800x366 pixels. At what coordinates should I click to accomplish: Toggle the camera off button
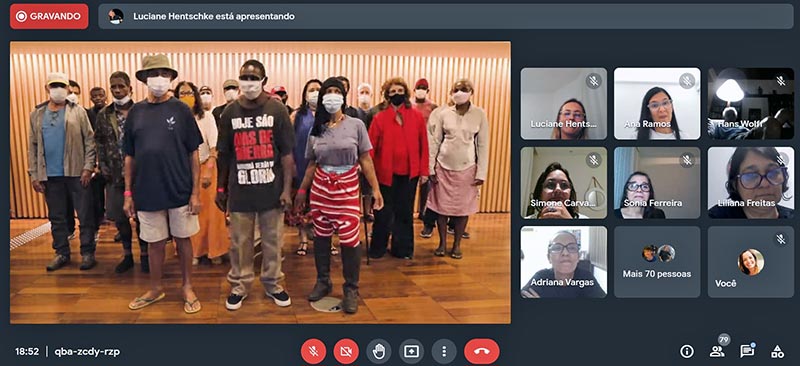[x=346, y=351]
